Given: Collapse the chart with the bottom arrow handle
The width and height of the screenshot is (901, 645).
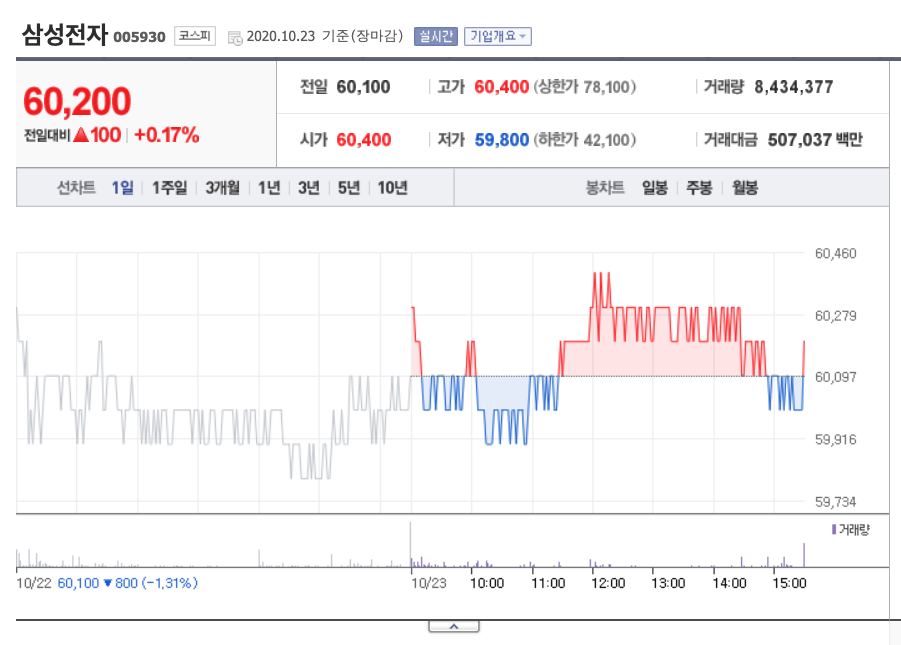Looking at the screenshot, I should click(x=454, y=627).
